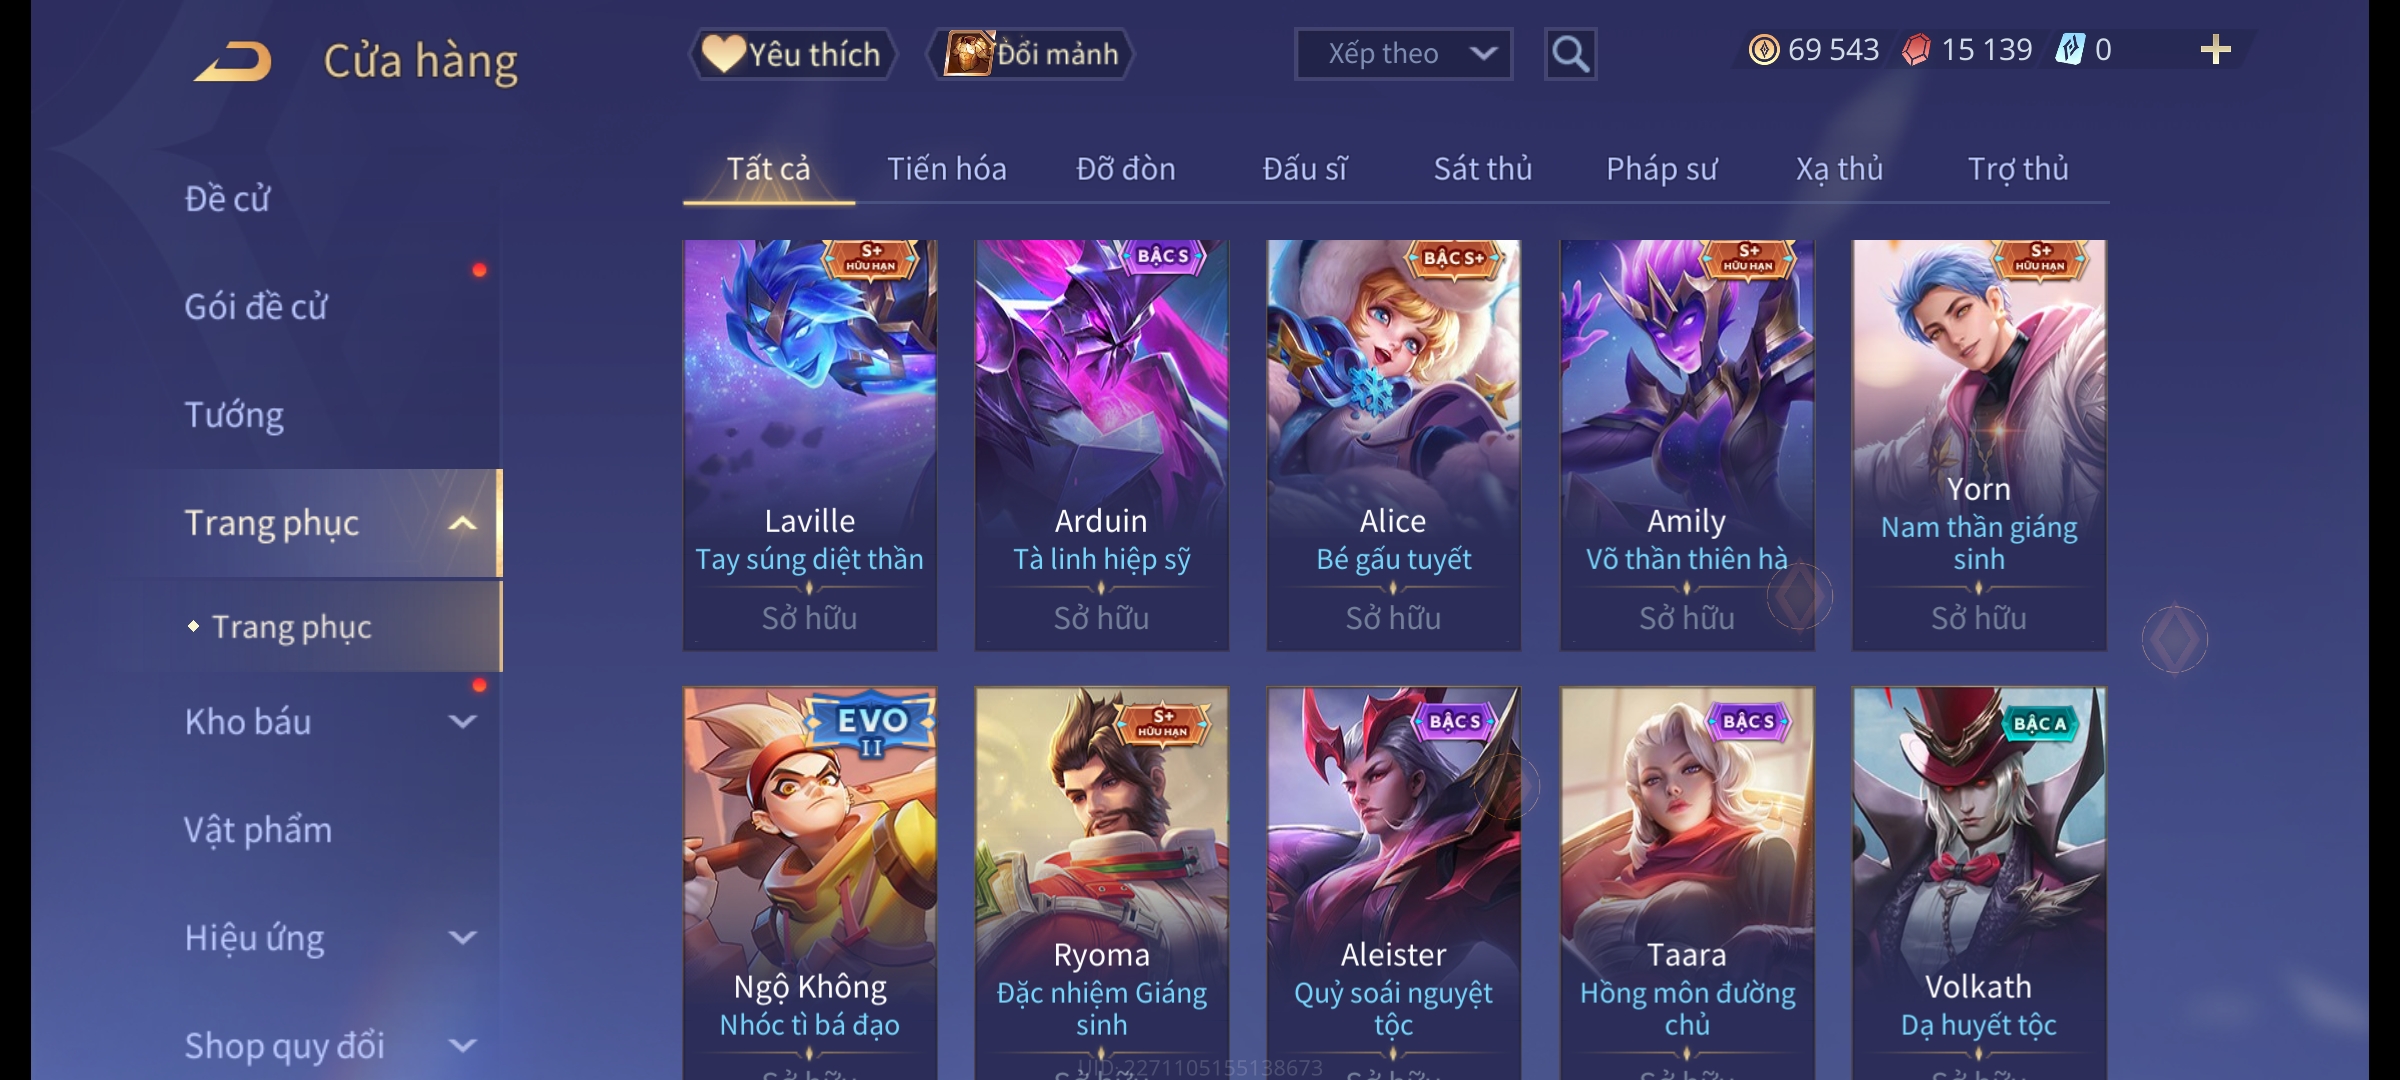Image resolution: width=2400 pixels, height=1080 pixels.
Task: Tap the plus icon to add currency
Action: [x=2216, y=50]
